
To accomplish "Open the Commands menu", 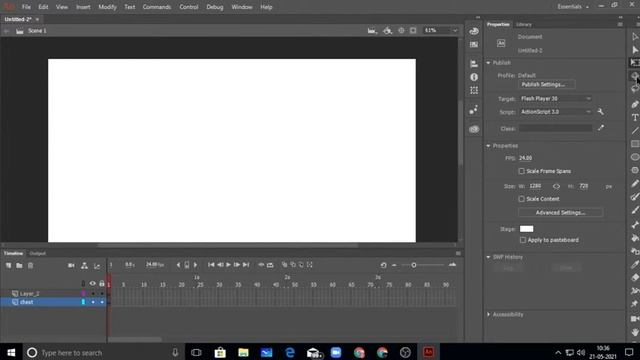I will click(x=157, y=7).
